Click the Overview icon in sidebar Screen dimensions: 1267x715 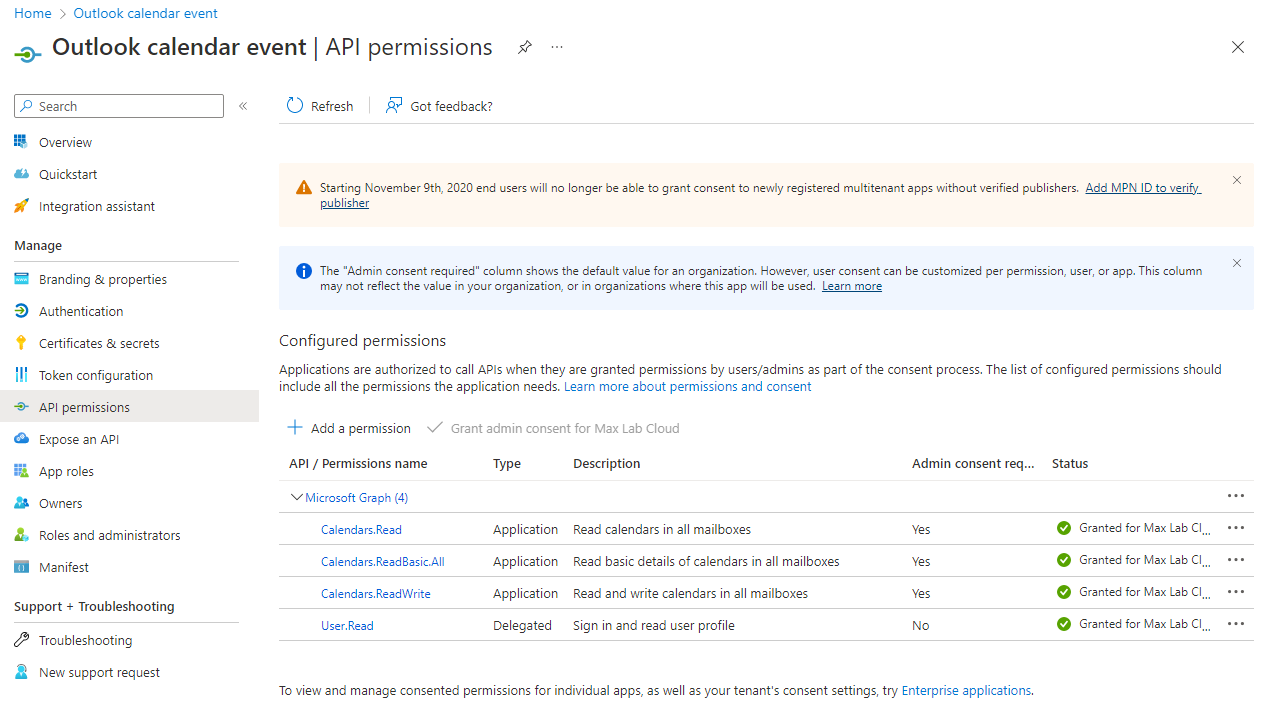21,142
